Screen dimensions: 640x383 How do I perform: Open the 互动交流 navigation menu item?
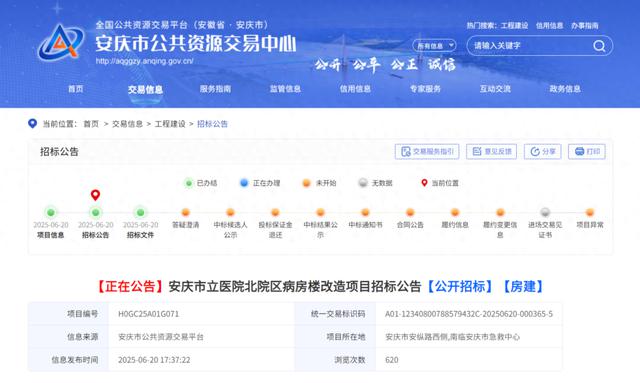pos(495,89)
